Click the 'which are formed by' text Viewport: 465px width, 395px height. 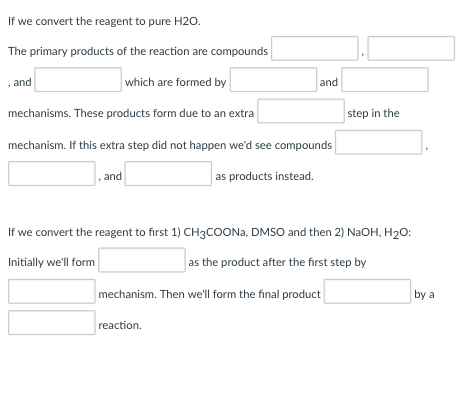coord(176,82)
